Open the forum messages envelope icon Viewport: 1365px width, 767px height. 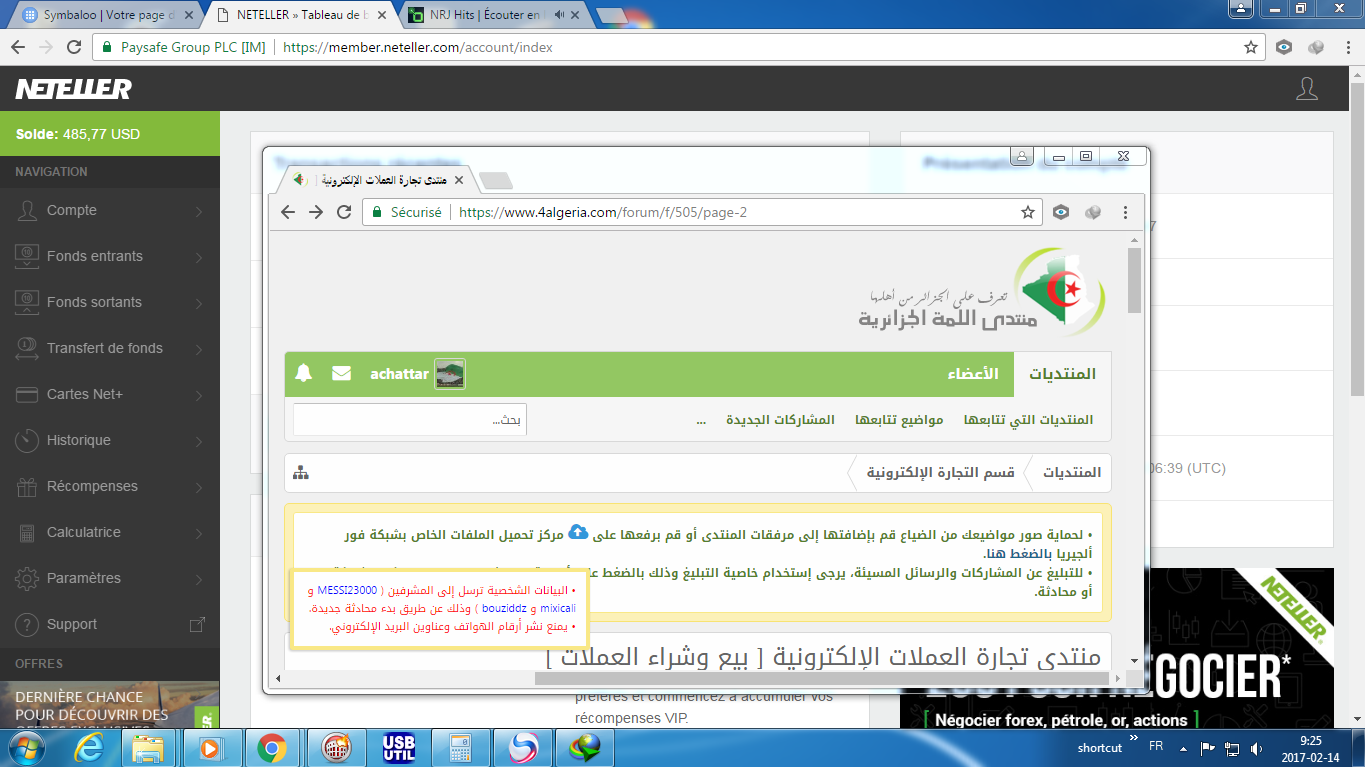point(342,374)
